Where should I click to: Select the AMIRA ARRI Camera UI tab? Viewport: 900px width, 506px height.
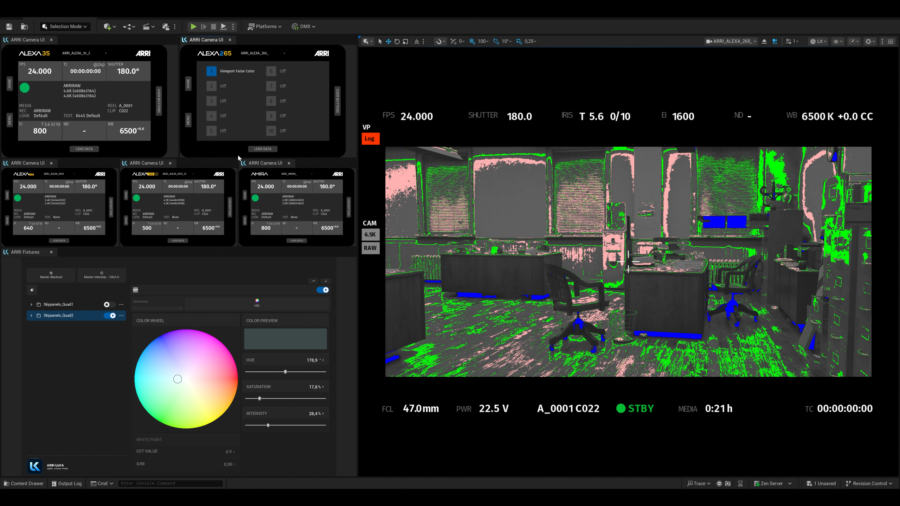point(265,163)
